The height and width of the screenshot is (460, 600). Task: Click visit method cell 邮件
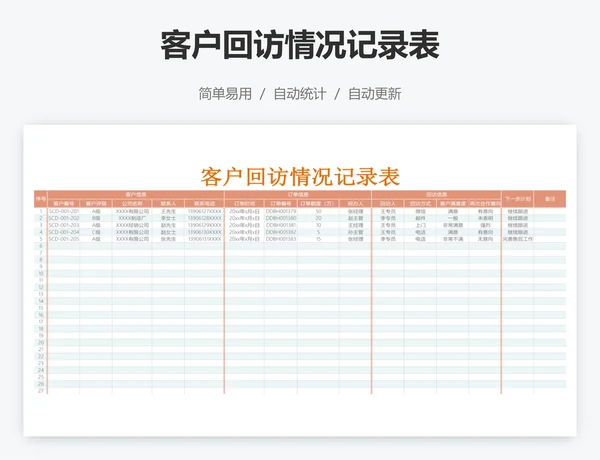[x=420, y=218]
